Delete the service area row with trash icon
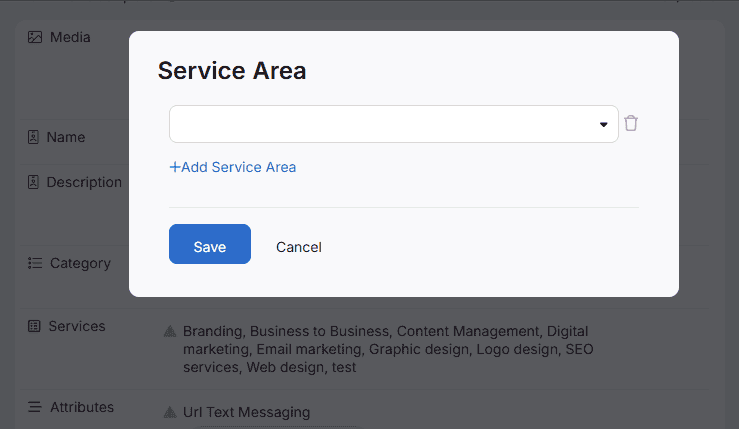The image size is (739, 429). tap(631, 124)
